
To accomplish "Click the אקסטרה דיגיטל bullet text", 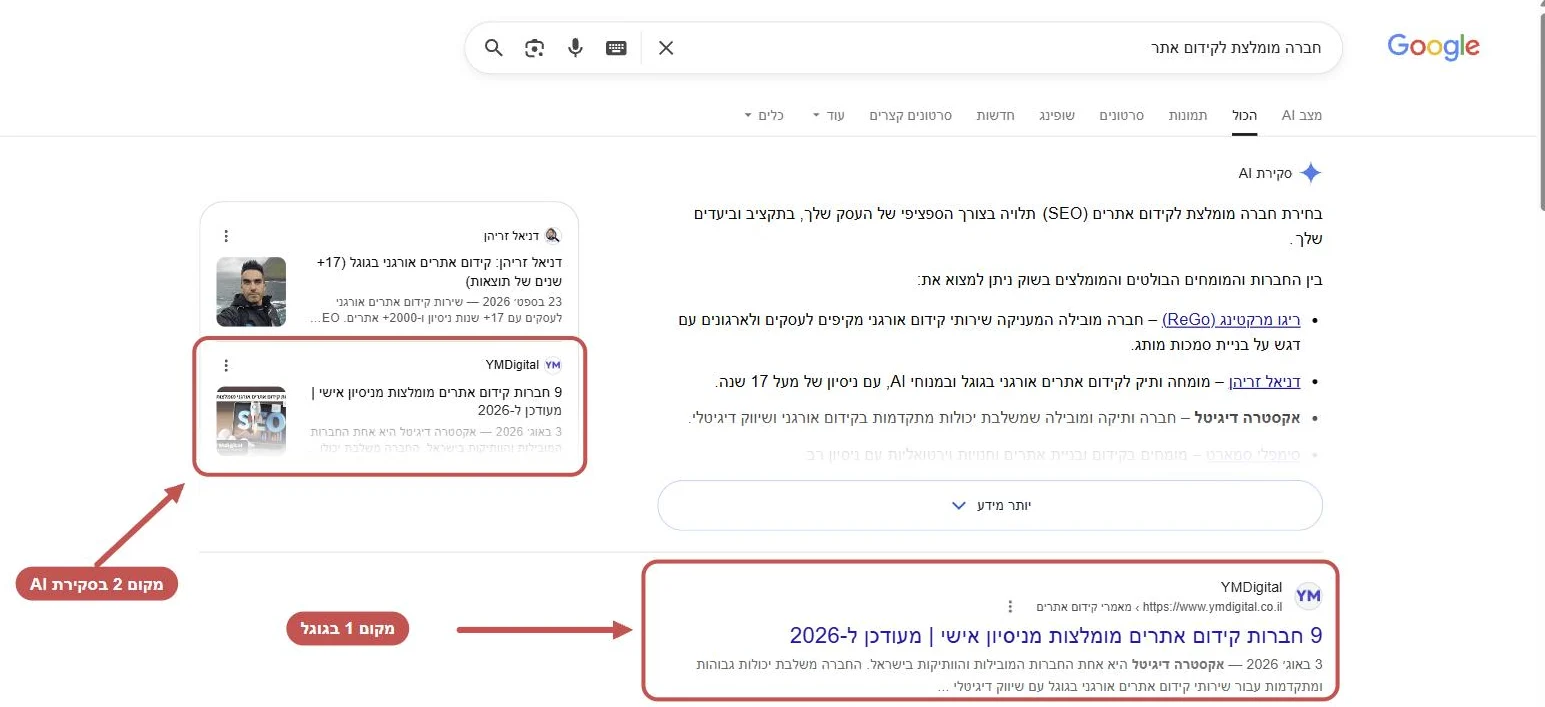I will pos(1249,417).
